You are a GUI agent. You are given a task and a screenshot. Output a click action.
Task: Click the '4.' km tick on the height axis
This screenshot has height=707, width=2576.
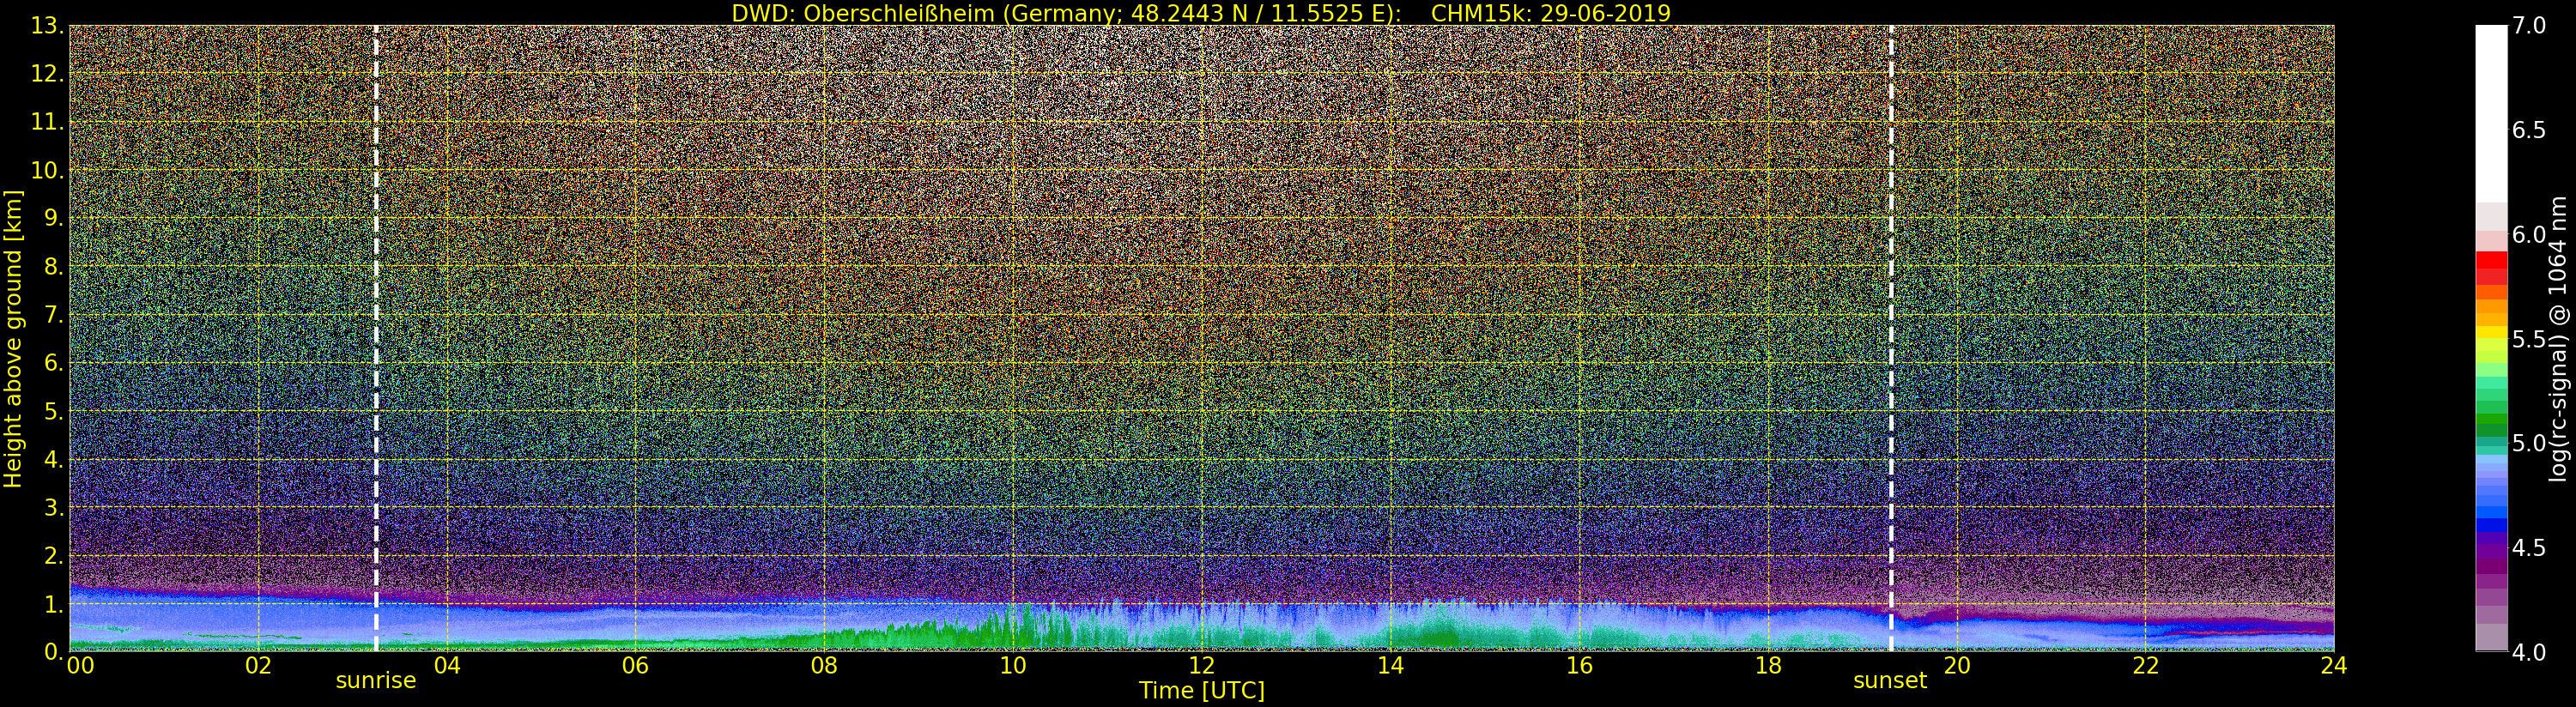tap(53, 459)
